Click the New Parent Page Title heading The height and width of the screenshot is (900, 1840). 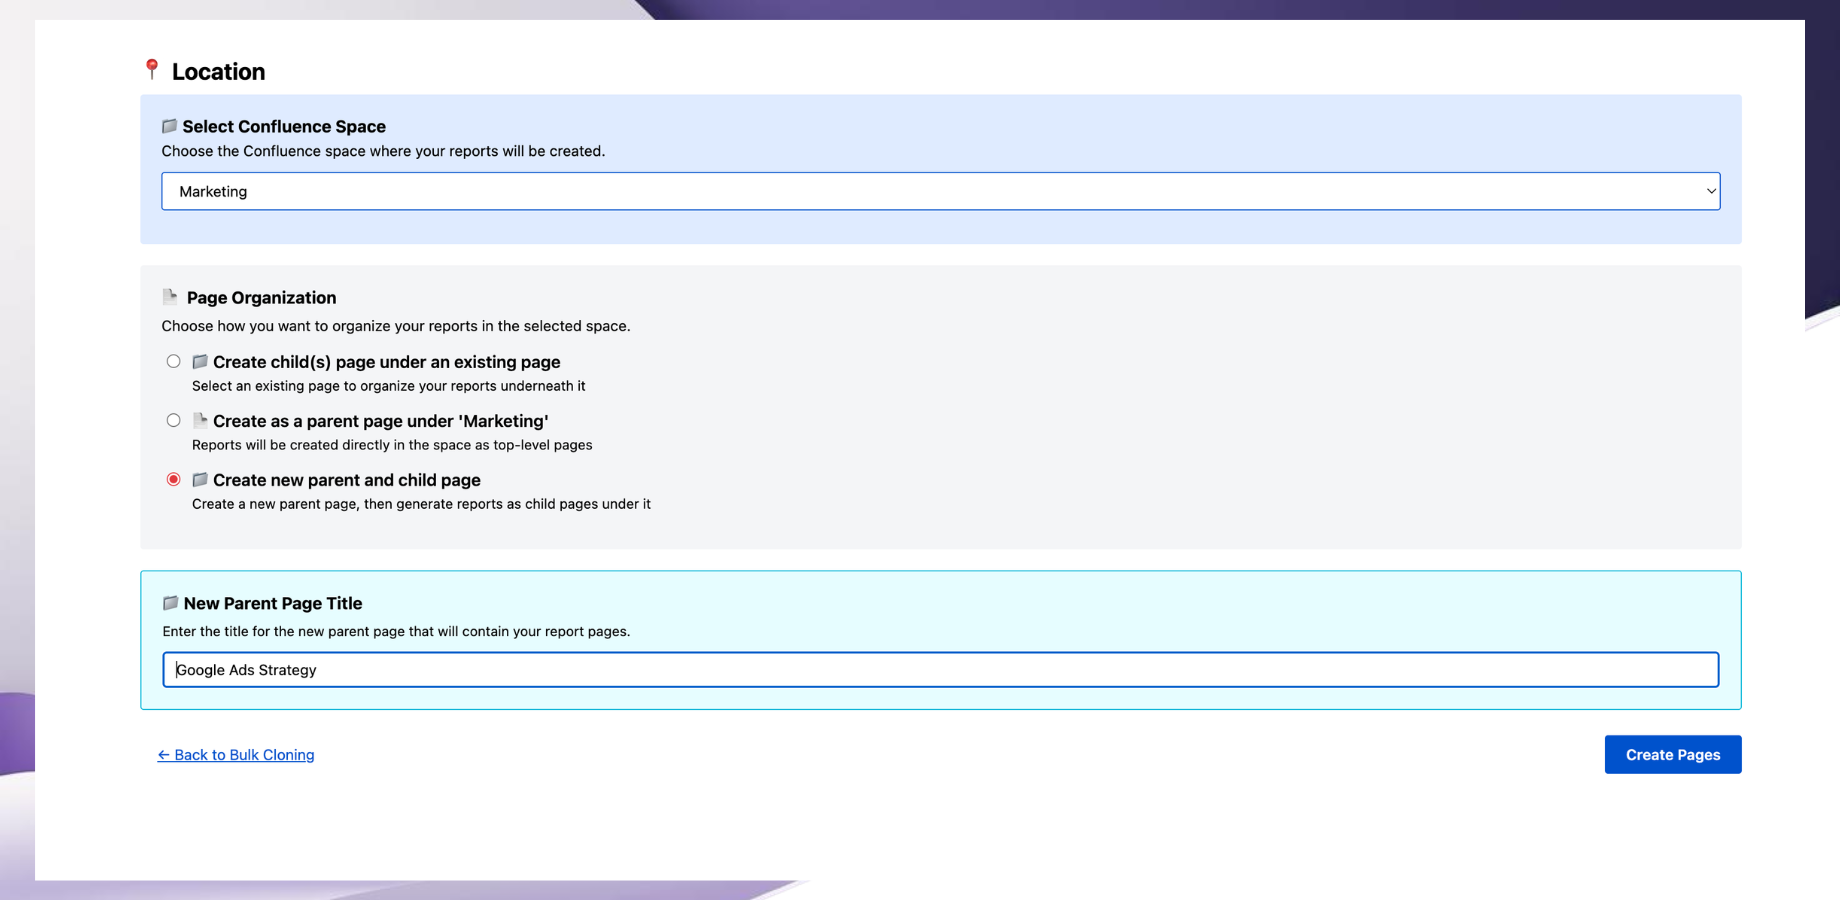point(273,603)
